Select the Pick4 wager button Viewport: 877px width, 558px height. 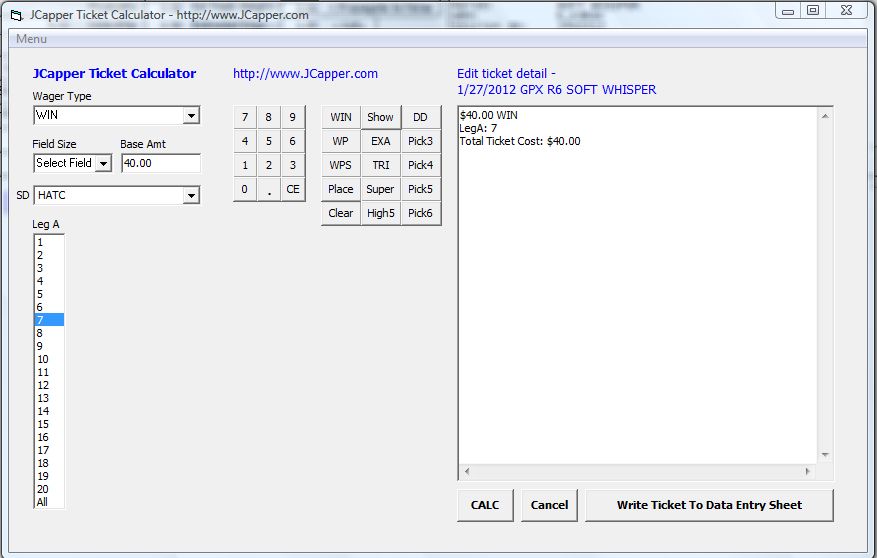tap(421, 165)
